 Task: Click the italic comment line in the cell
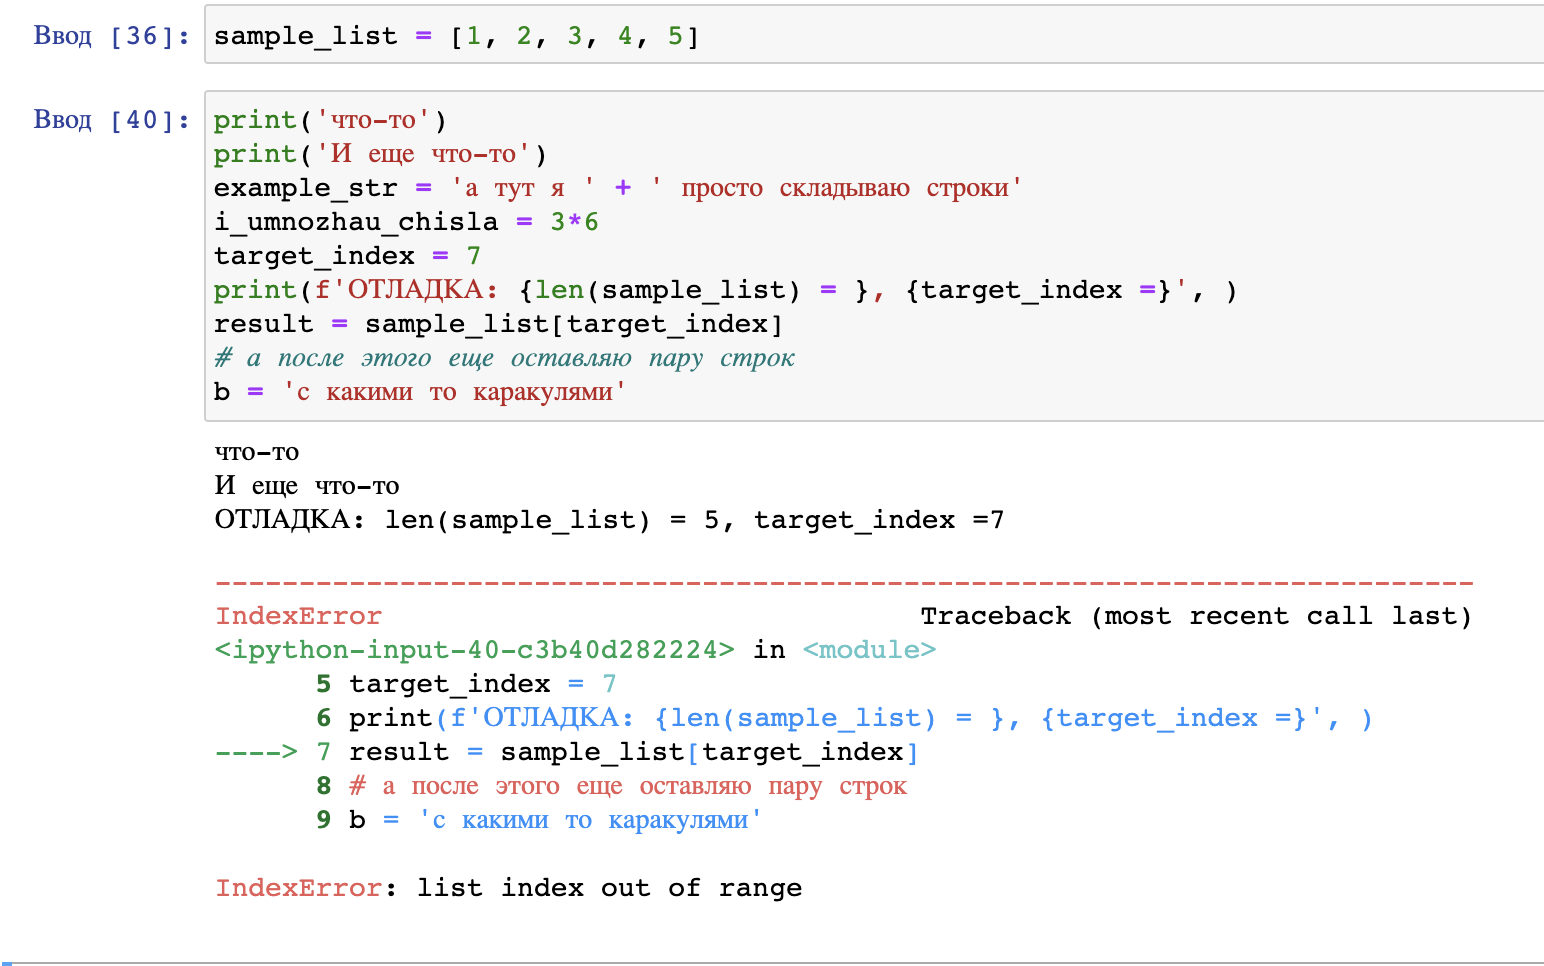click(x=504, y=358)
